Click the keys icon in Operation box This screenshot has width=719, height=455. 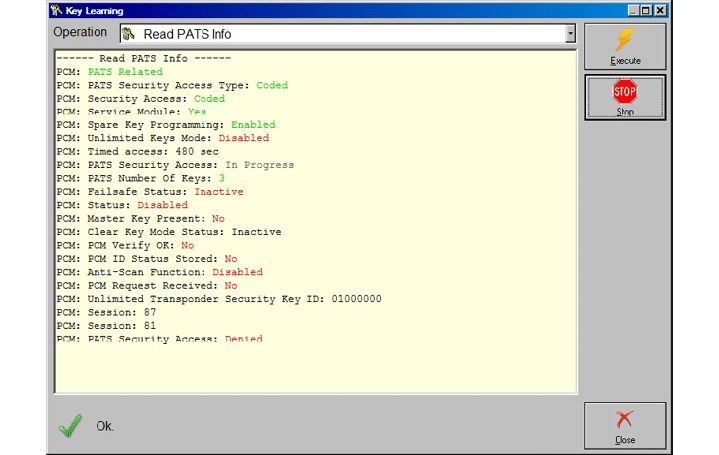pos(128,34)
